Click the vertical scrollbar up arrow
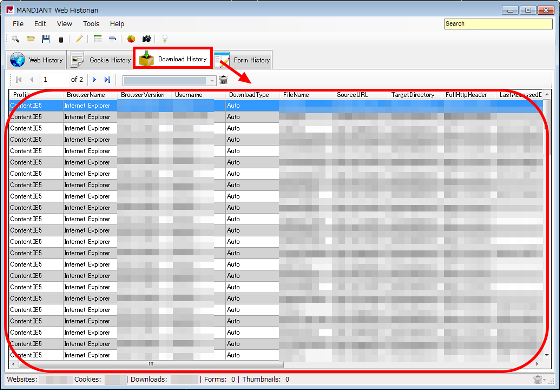 [x=547, y=94]
